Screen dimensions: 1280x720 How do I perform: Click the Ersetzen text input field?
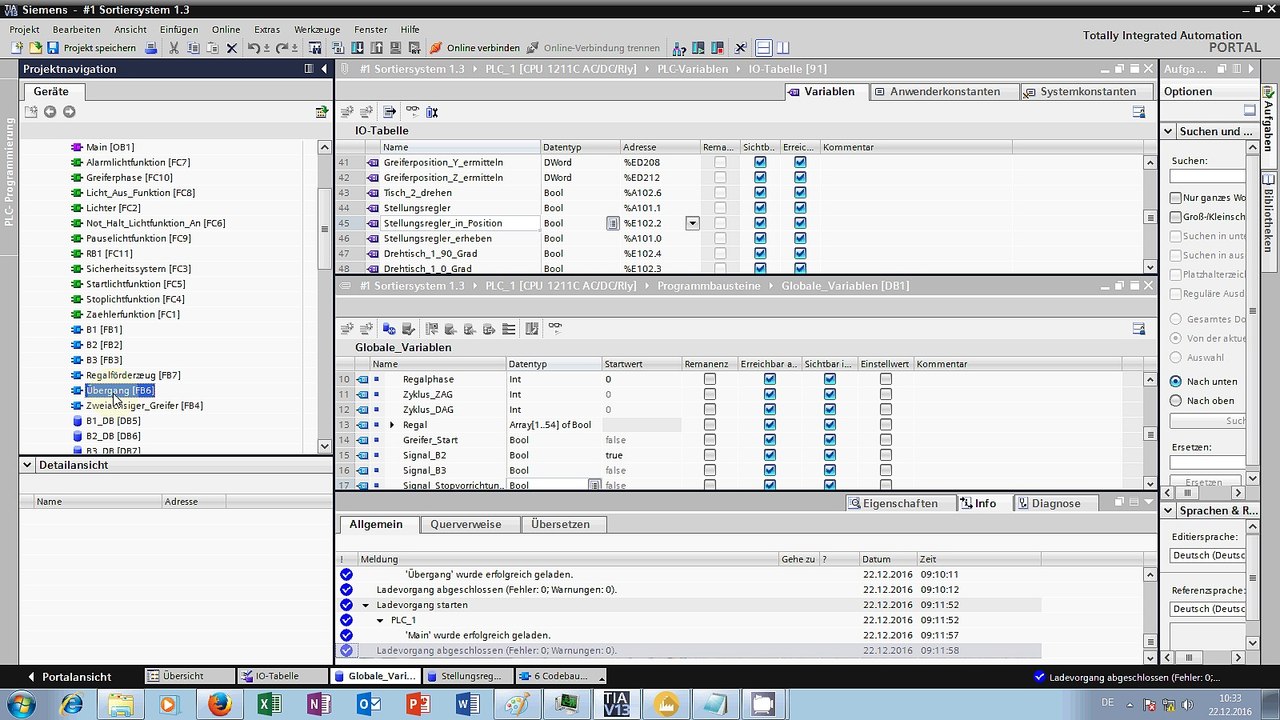(1208, 463)
